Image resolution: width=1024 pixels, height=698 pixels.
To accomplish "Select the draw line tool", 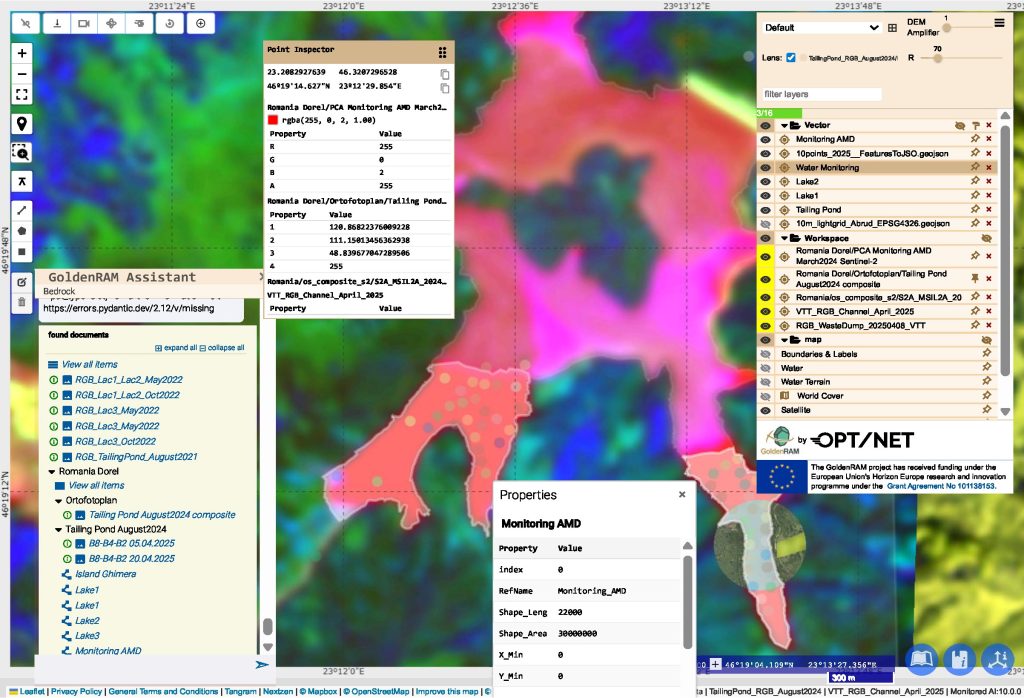I will [22, 211].
